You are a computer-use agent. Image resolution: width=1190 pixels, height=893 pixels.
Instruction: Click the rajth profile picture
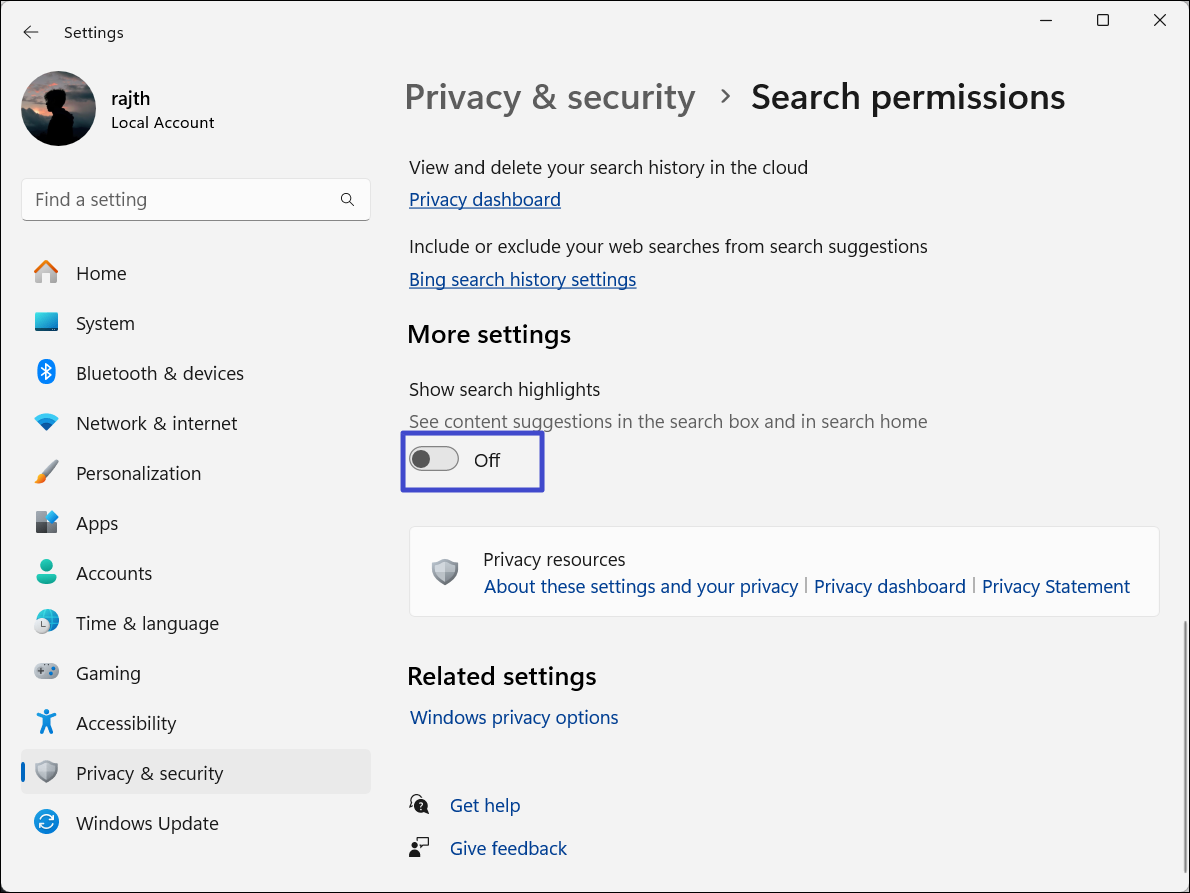(59, 109)
